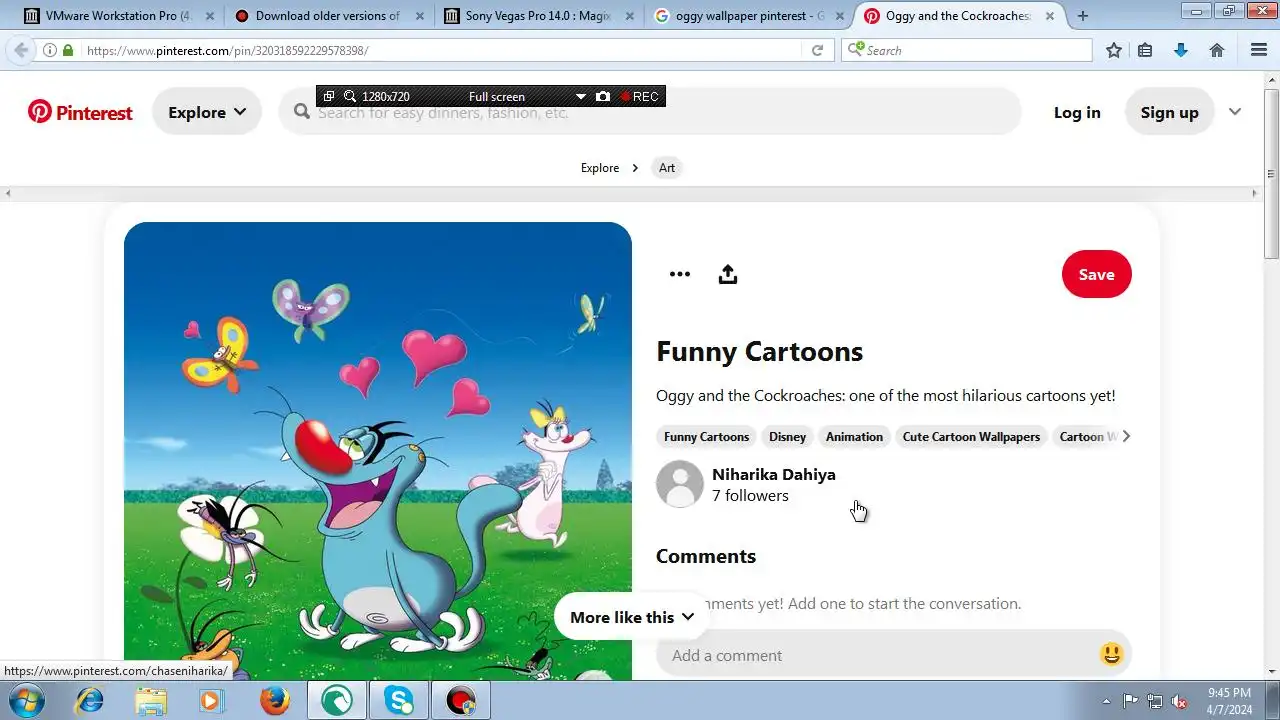Switch to Download older versions tab

(x=327, y=16)
